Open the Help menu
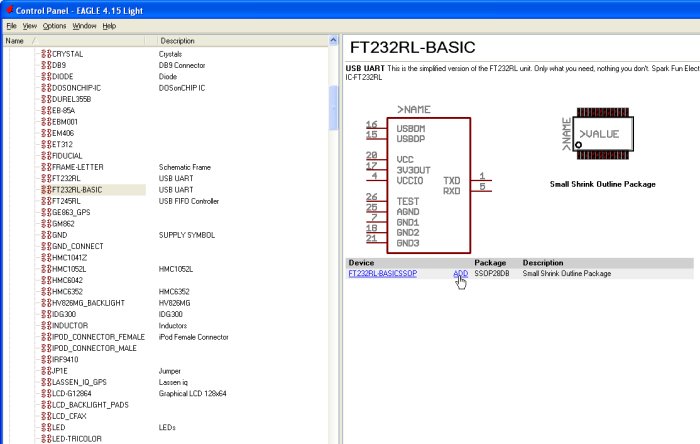The image size is (700, 444). [x=109, y=26]
